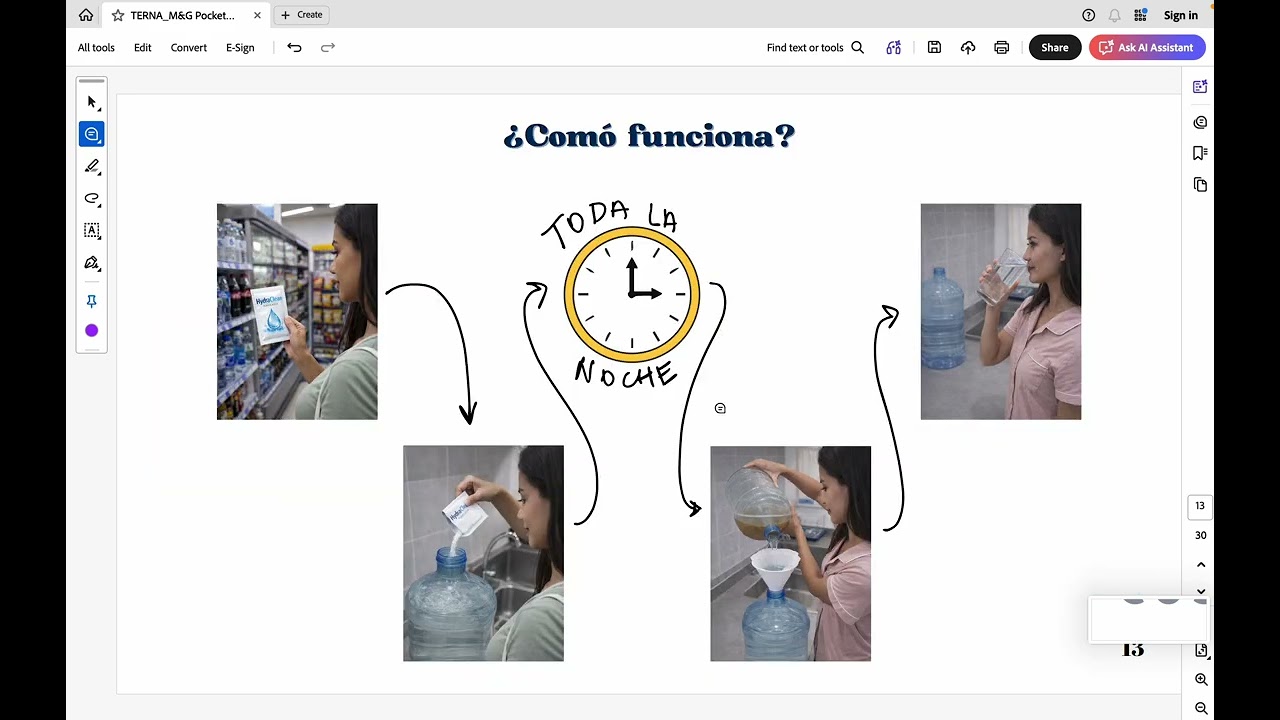The height and width of the screenshot is (720, 1280).
Task: Open Ask AI Assistant
Action: pyautogui.click(x=1147, y=47)
